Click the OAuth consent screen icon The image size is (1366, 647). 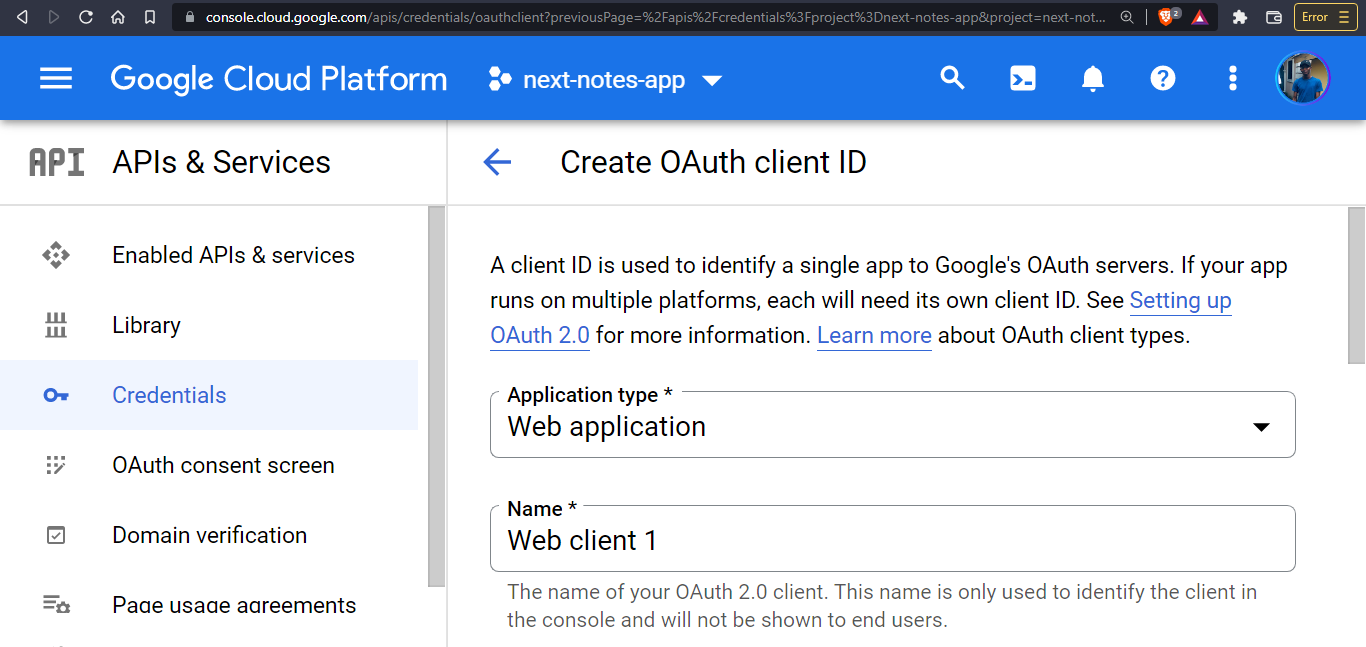(x=56, y=465)
